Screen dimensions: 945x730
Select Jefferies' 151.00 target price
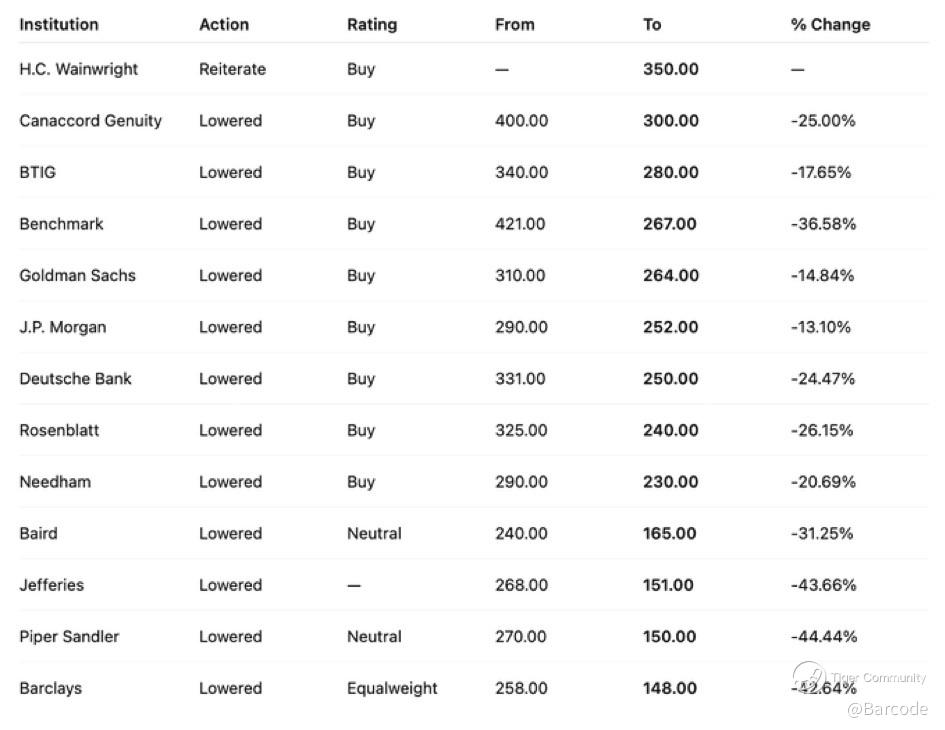point(668,585)
